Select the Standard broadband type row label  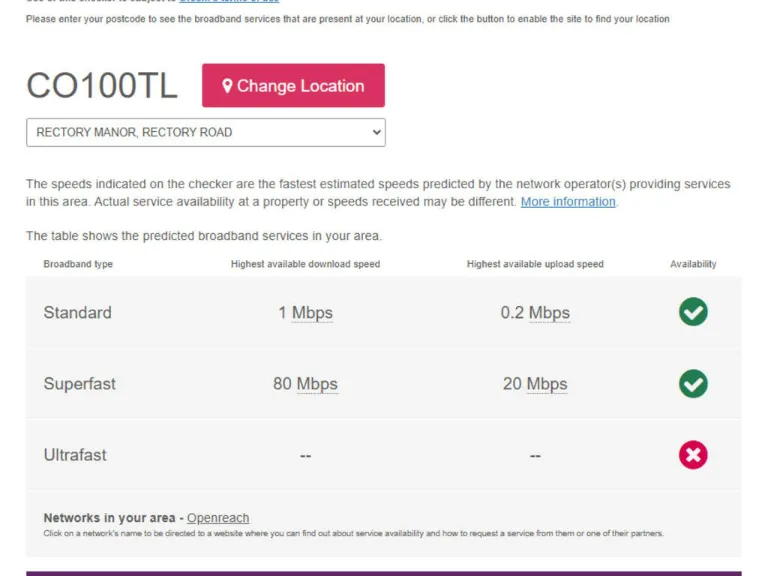click(x=78, y=313)
